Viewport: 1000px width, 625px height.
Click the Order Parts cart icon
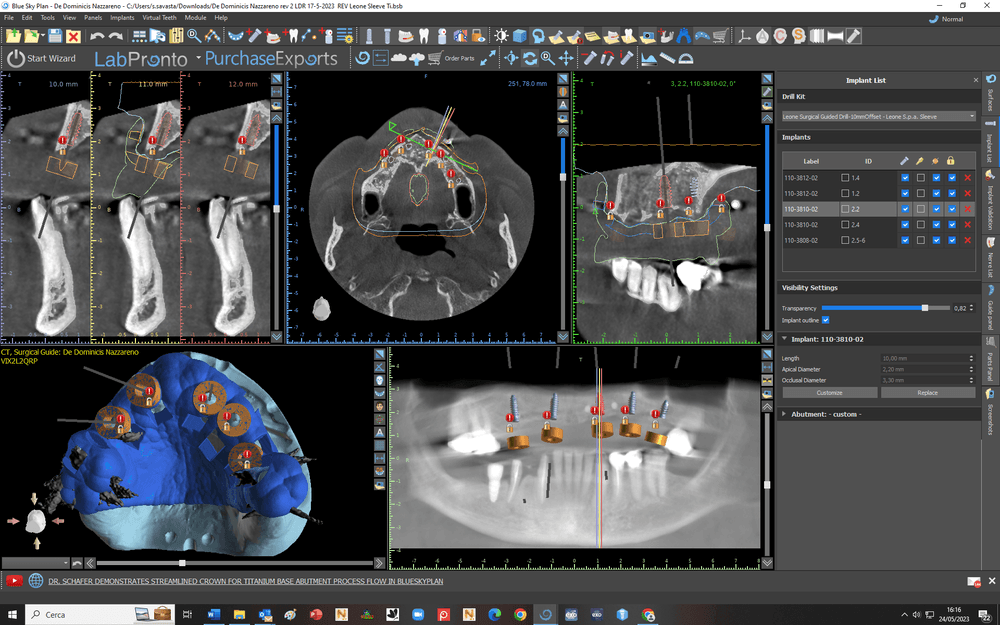435,59
